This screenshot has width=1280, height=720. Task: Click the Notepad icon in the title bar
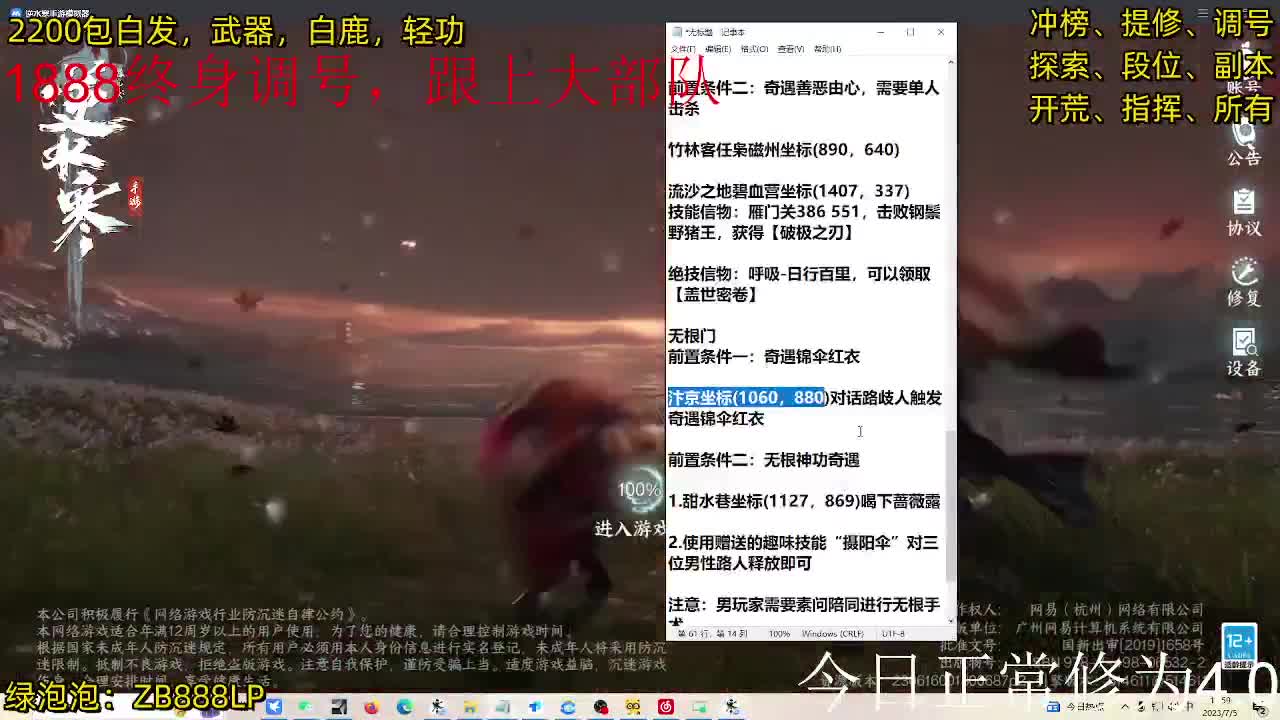click(676, 31)
